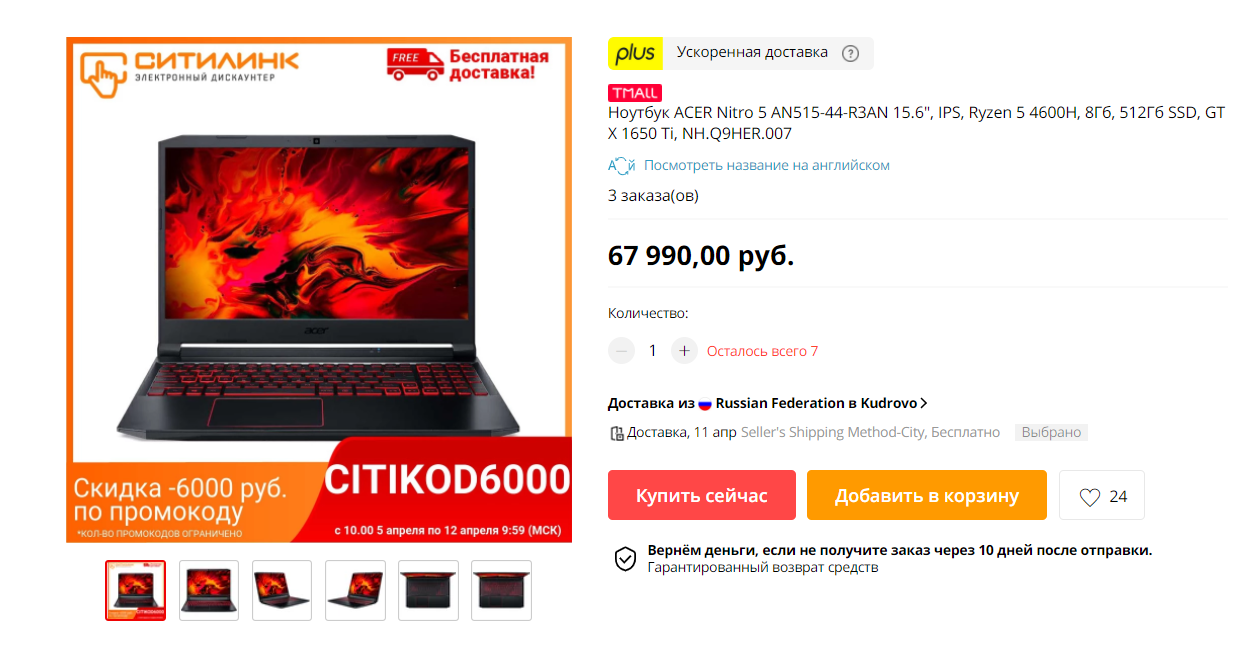Click the help question mark next to Ускоренная доставка
Image resolution: width=1247 pixels, height=659 pixels.
tap(850, 53)
